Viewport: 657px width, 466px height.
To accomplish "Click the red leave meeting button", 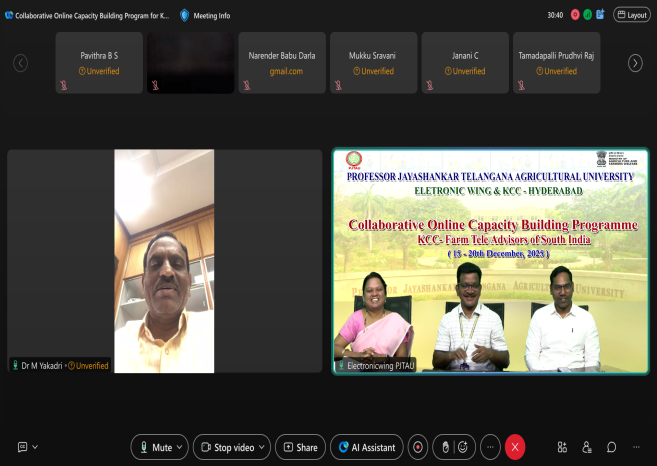I will tap(515, 447).
